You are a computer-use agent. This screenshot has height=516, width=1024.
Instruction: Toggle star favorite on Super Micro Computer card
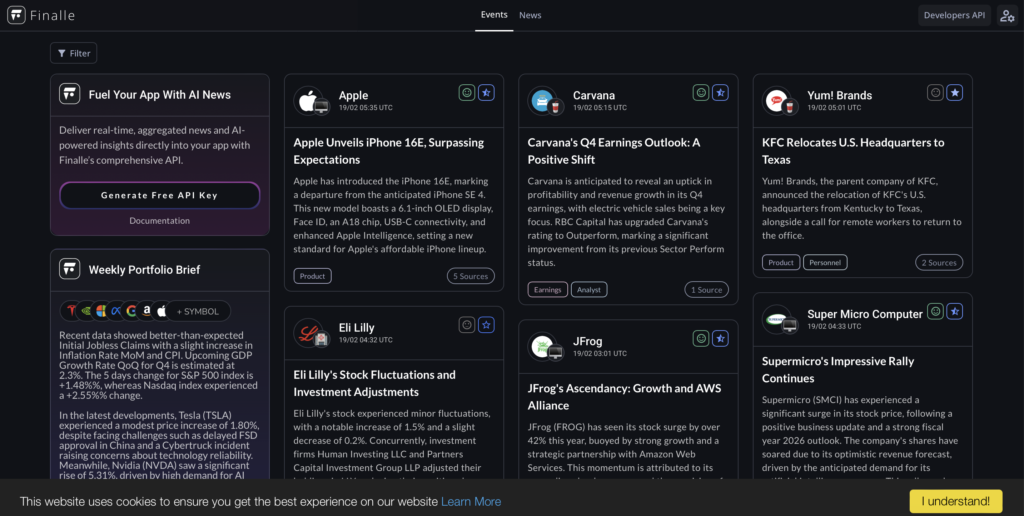[955, 312]
